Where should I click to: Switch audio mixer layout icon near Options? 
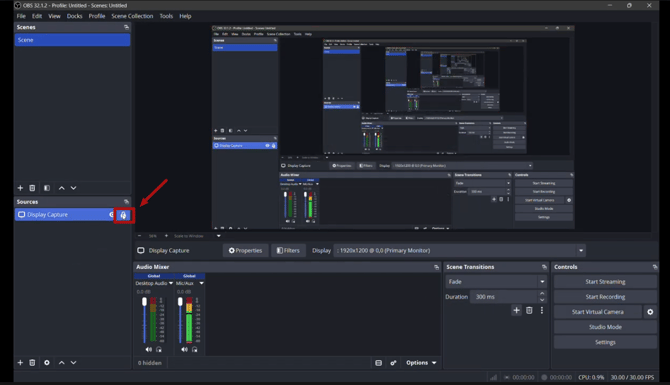pos(379,363)
